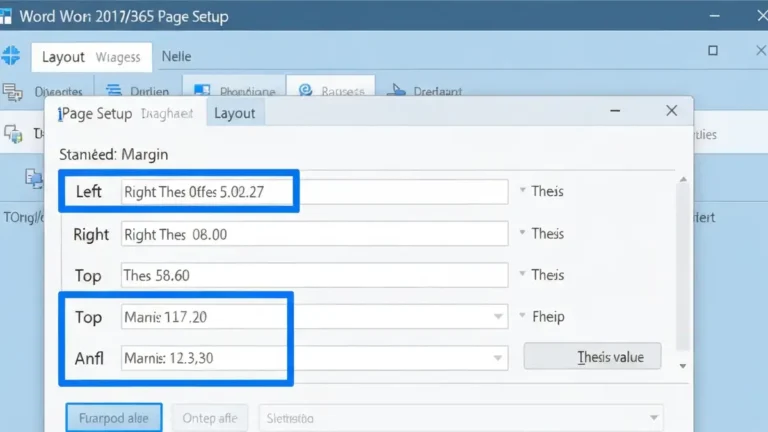
Task: Click scrollbar down arrow in dialog
Action: (683, 366)
